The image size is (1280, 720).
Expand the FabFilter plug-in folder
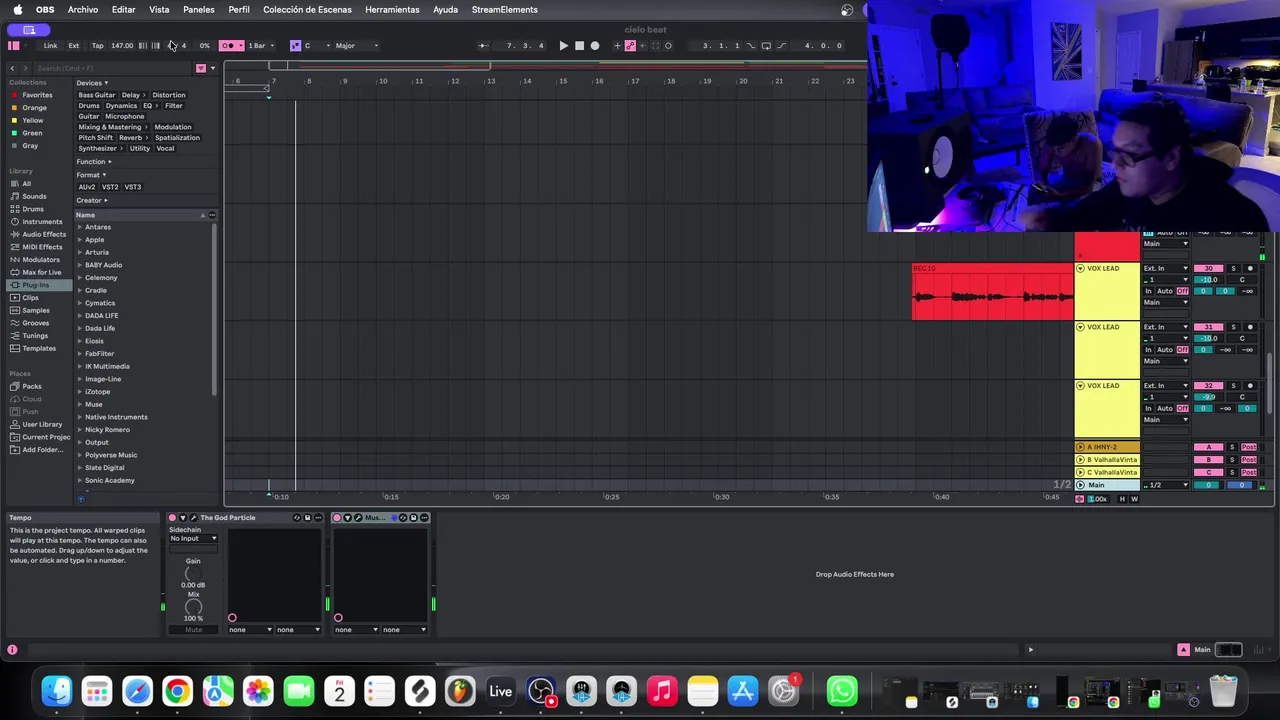tap(80, 353)
